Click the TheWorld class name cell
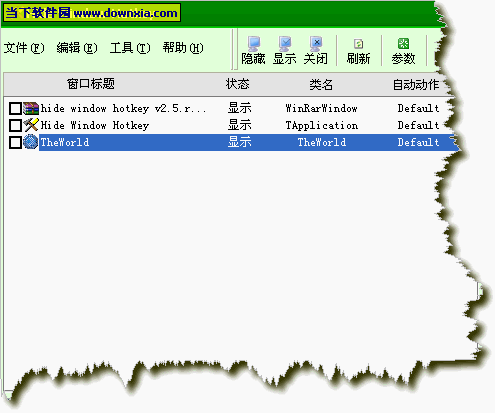The image size is (495, 413). [322, 142]
